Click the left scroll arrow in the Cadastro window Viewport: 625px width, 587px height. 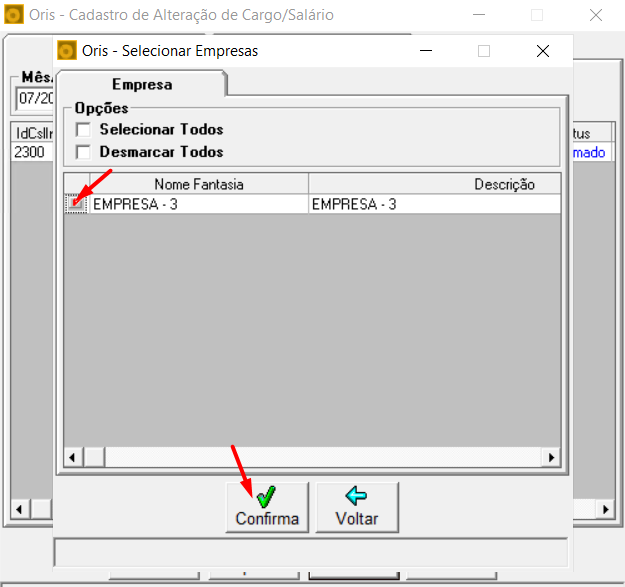20,509
